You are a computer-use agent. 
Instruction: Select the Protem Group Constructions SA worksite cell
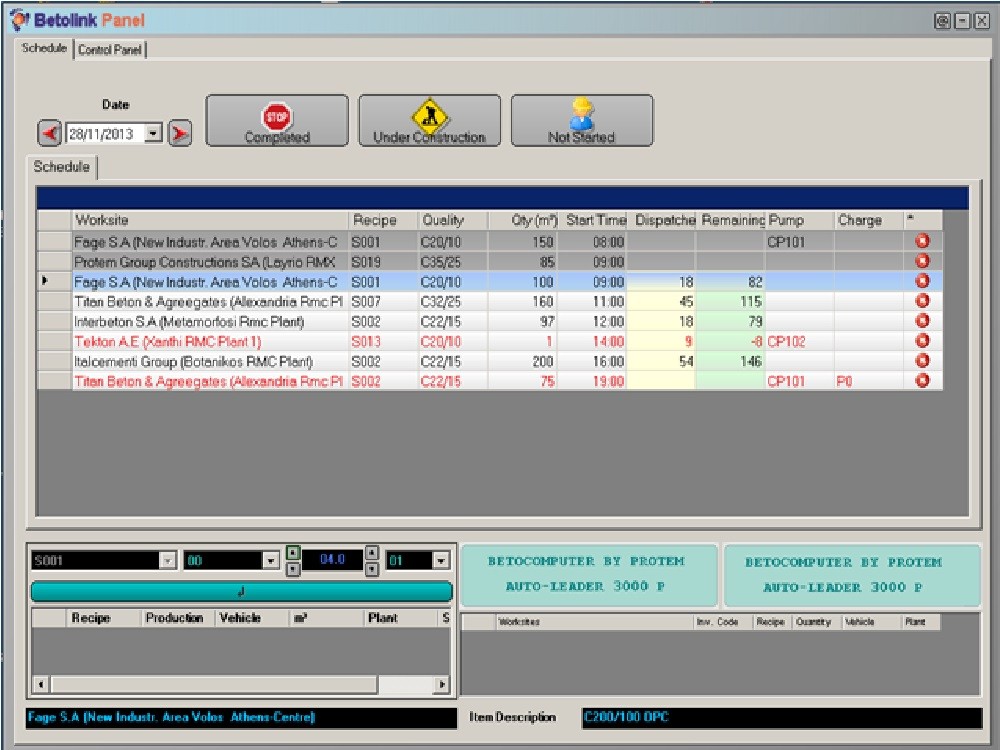(x=210, y=262)
